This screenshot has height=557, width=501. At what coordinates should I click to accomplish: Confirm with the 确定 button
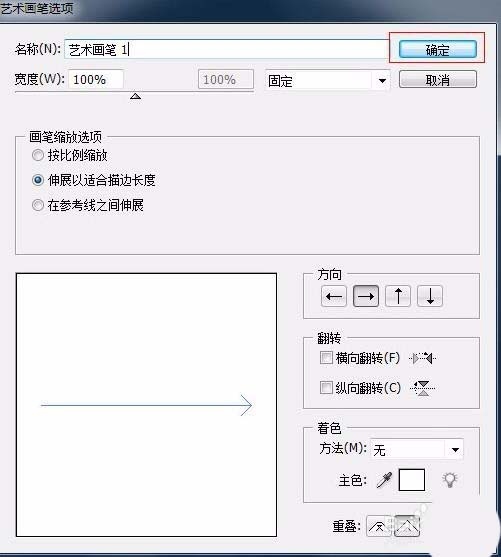[x=438, y=49]
